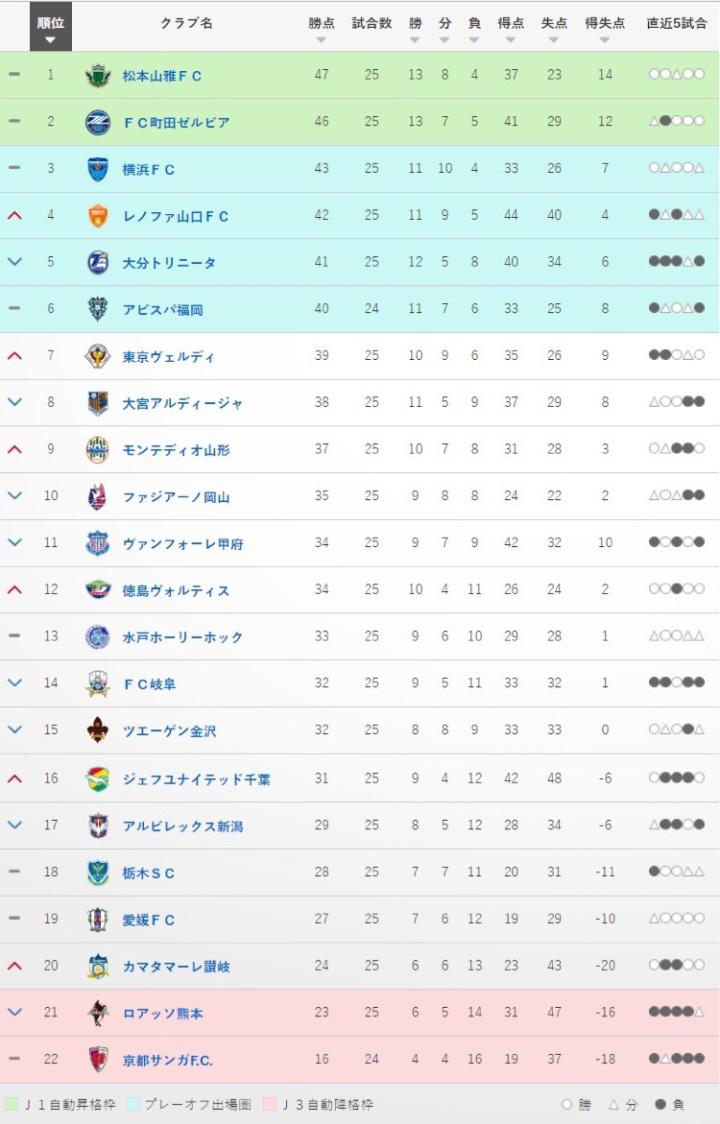
Task: Click the 直近5試合 results for アビスパ福岡
Action: click(x=676, y=309)
